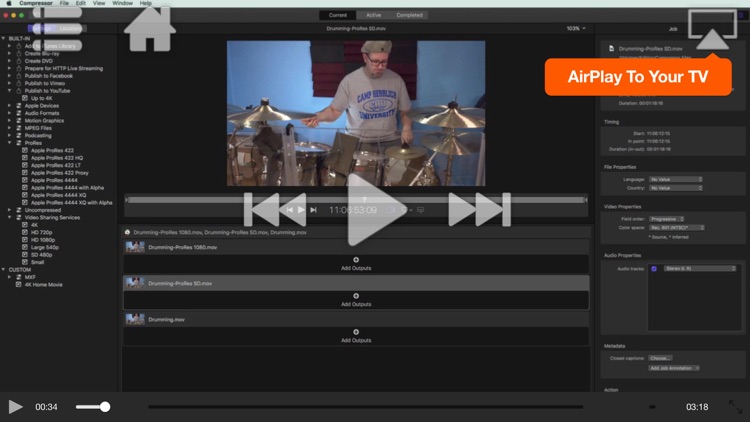Image resolution: width=750 pixels, height=422 pixels.
Task: Select the Drumming-ProRes 1080.mov job row
Action: click(x=356, y=247)
